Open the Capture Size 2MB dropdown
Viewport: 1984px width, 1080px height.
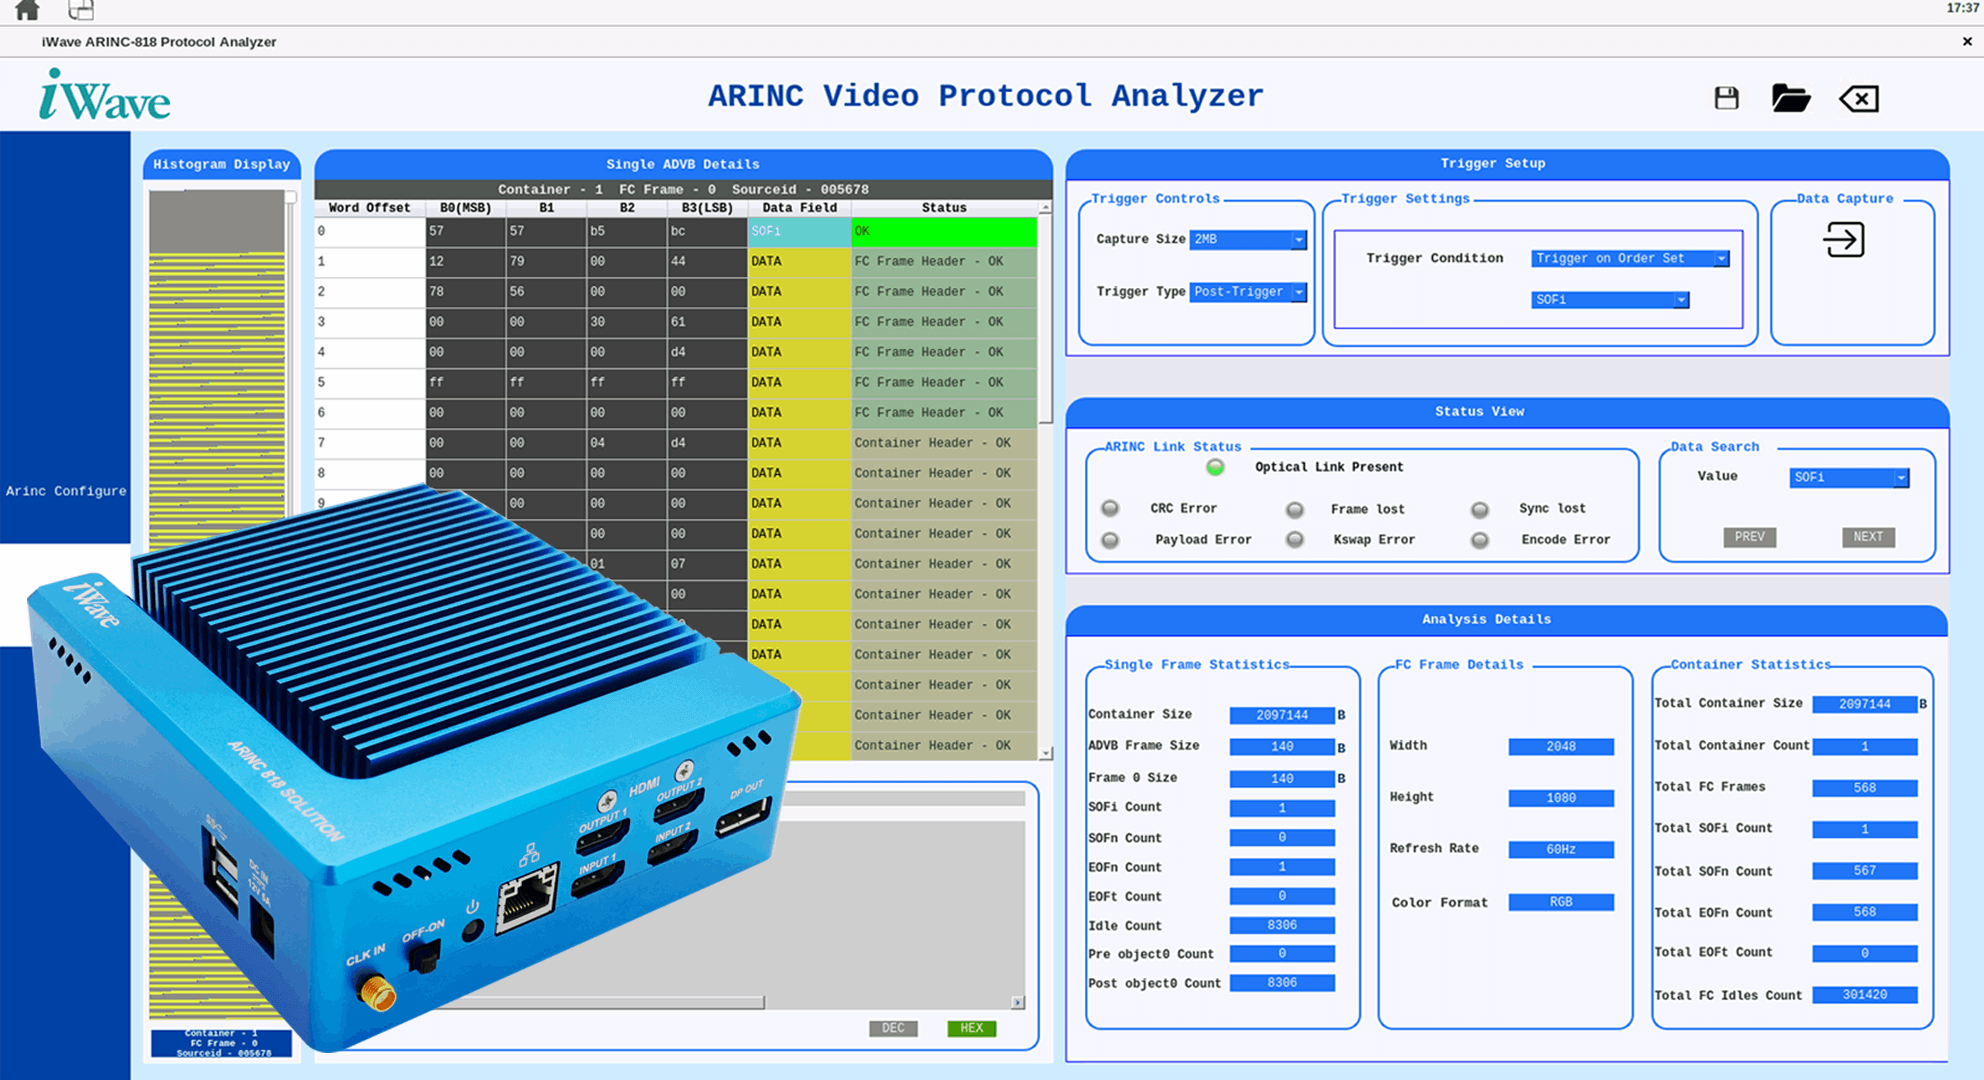(1248, 240)
